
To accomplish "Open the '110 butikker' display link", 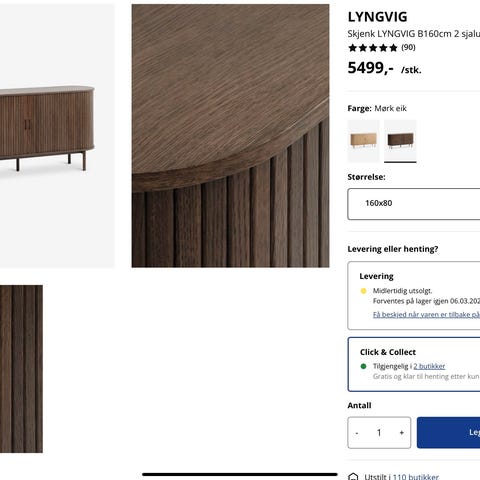I will pos(416,477).
